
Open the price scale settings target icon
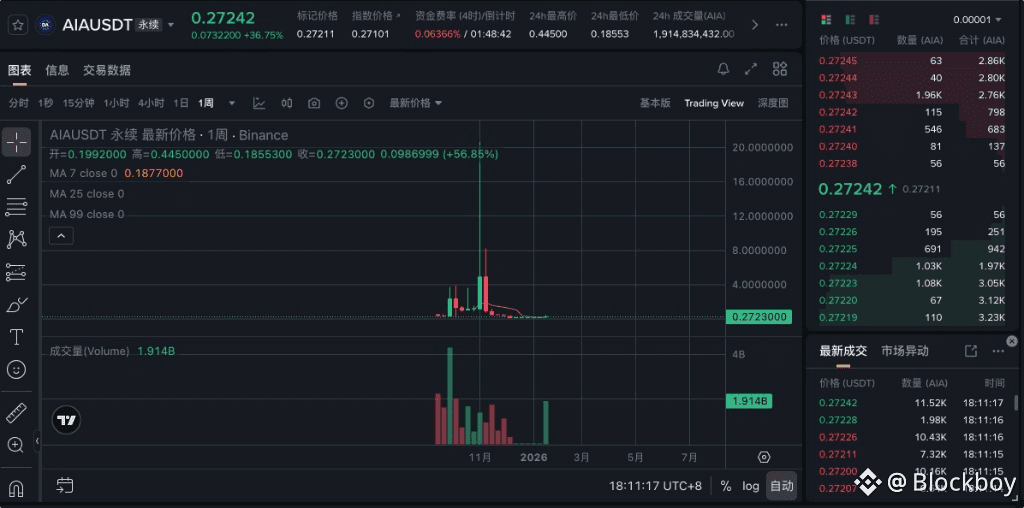[x=764, y=457]
